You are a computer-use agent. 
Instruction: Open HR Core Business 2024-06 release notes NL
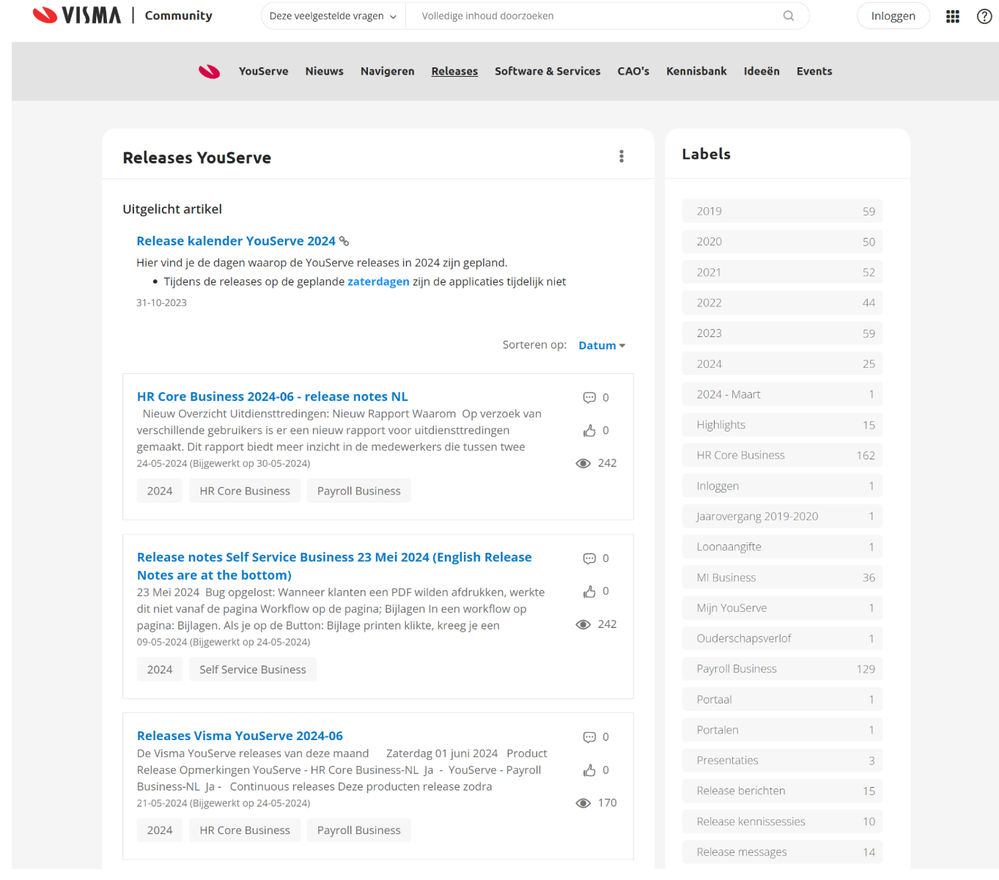coord(272,396)
